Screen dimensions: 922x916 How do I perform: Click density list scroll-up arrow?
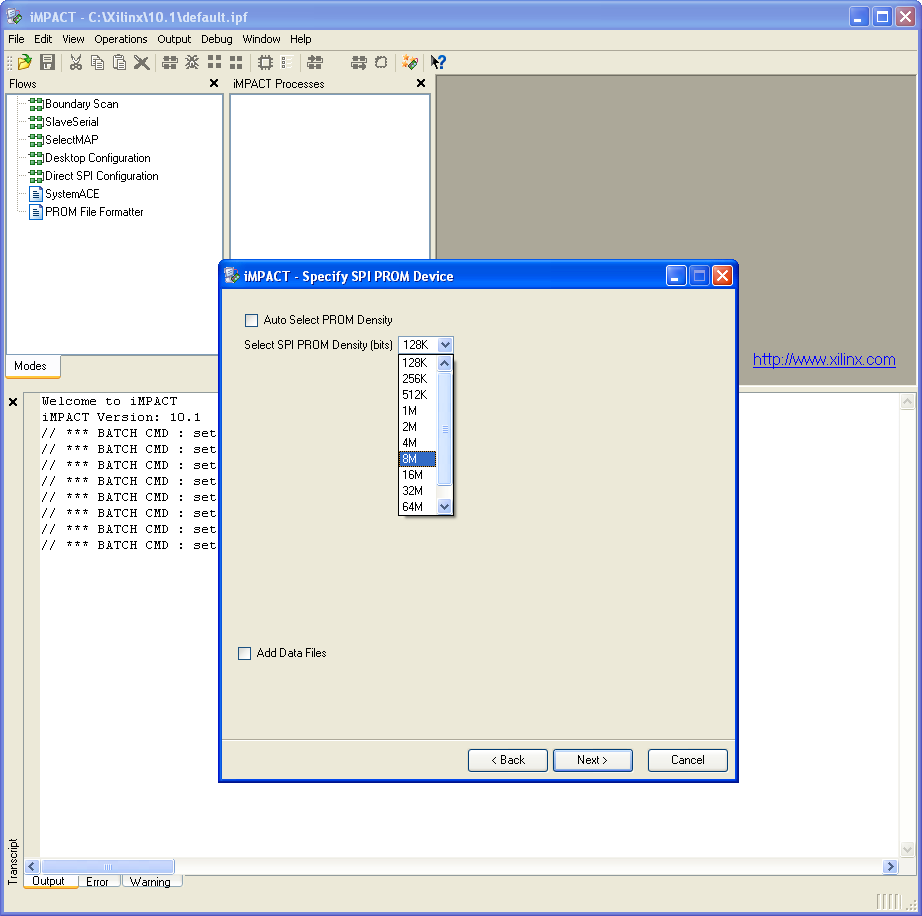pos(445,363)
